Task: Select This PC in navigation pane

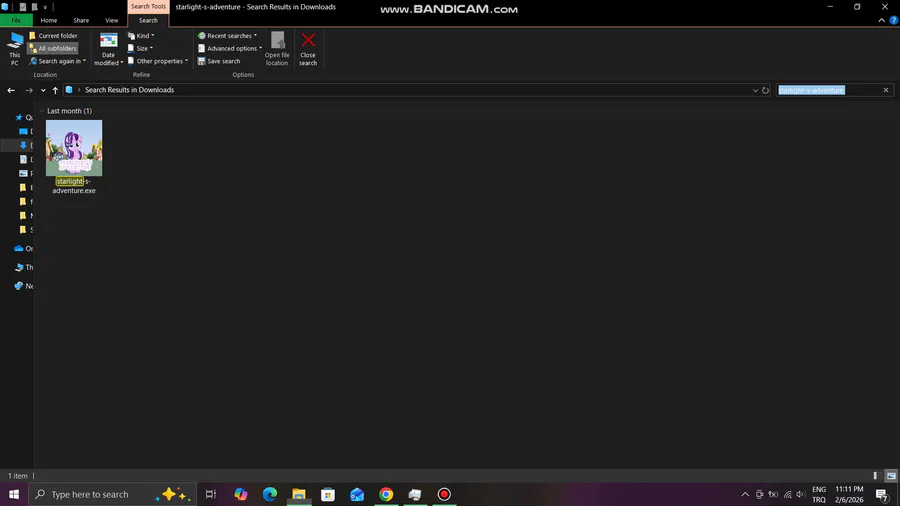Action: click(x=19, y=267)
